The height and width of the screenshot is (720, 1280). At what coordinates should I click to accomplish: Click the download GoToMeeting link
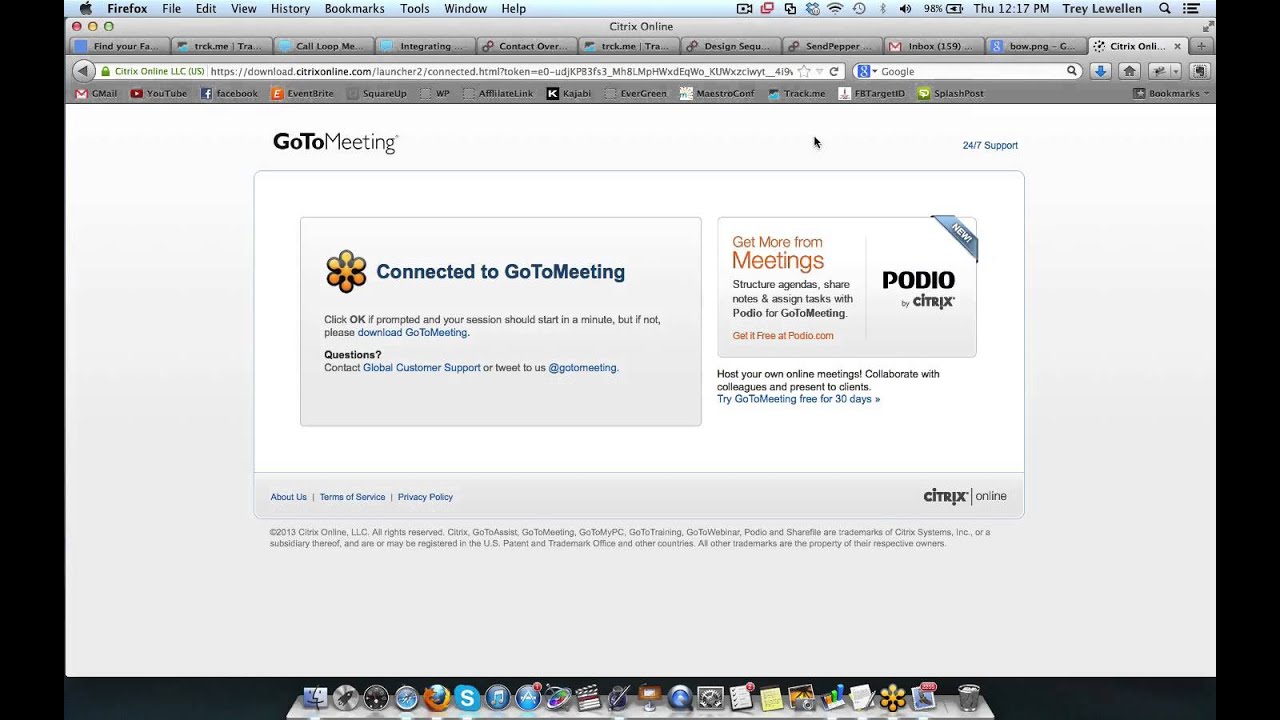[x=412, y=332]
